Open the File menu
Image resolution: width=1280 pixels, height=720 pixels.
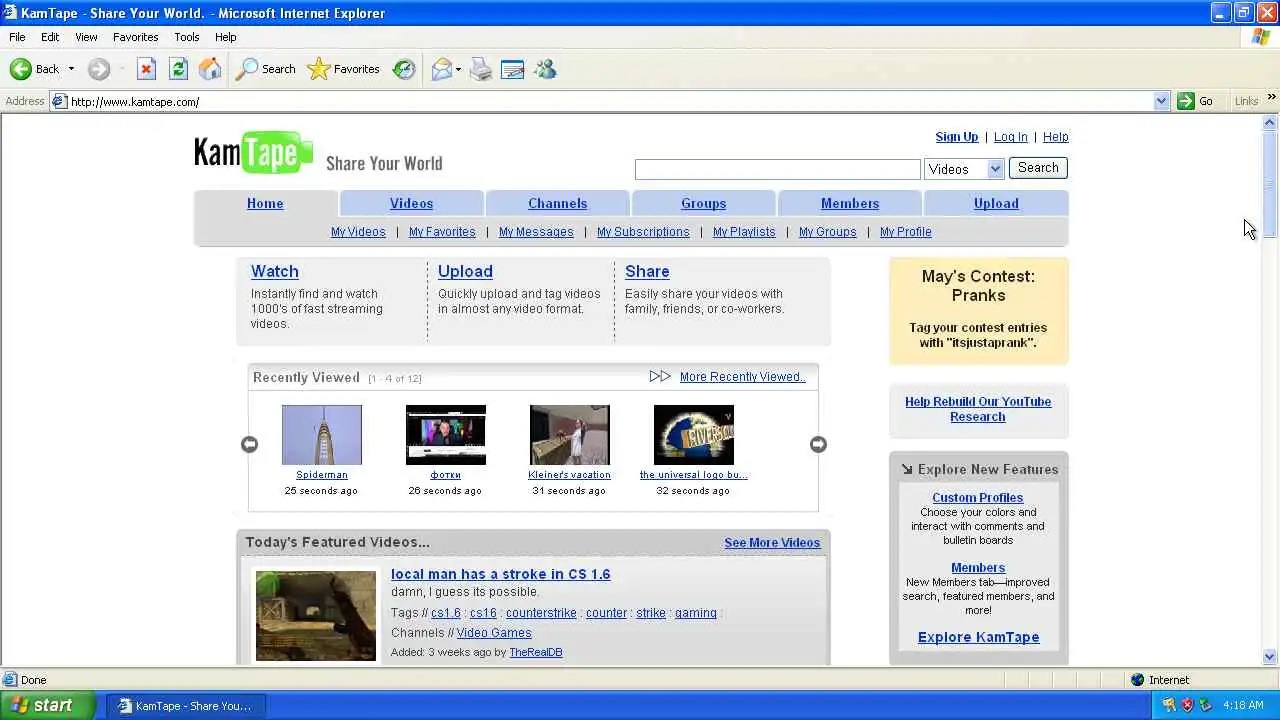[17, 37]
